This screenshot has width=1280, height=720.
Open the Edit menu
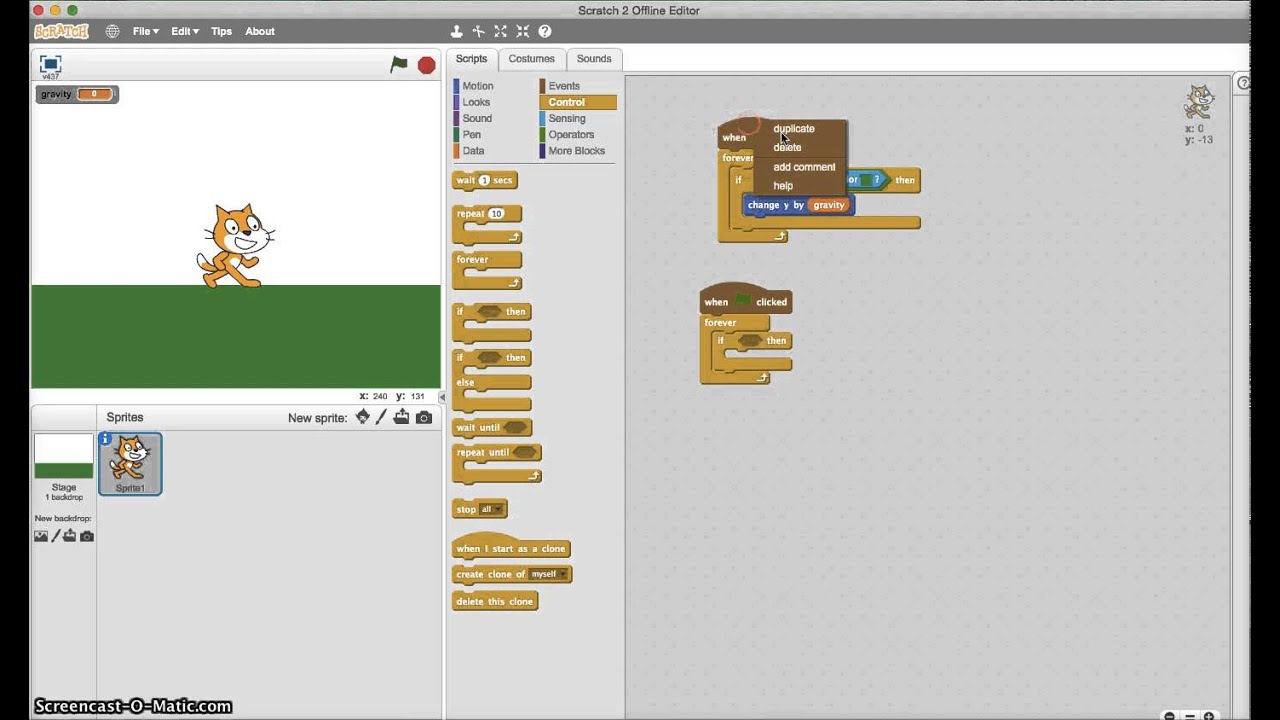click(x=185, y=31)
